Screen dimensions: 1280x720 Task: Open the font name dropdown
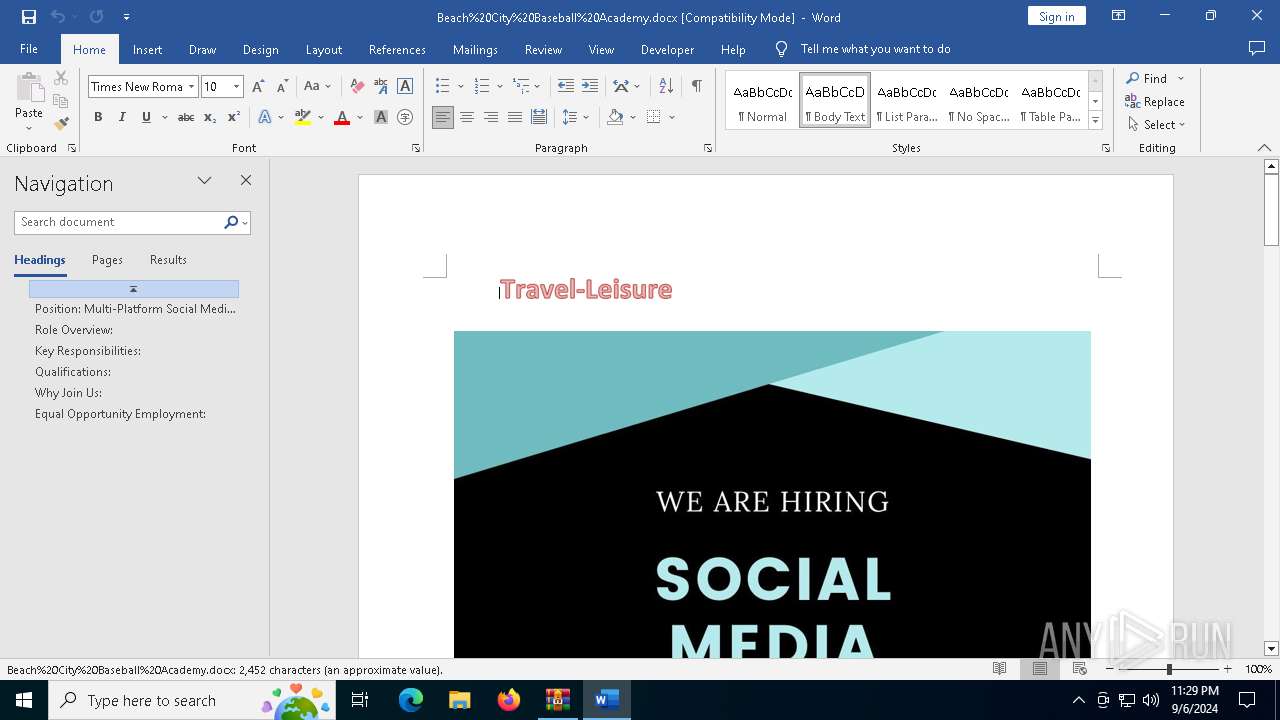(191, 87)
